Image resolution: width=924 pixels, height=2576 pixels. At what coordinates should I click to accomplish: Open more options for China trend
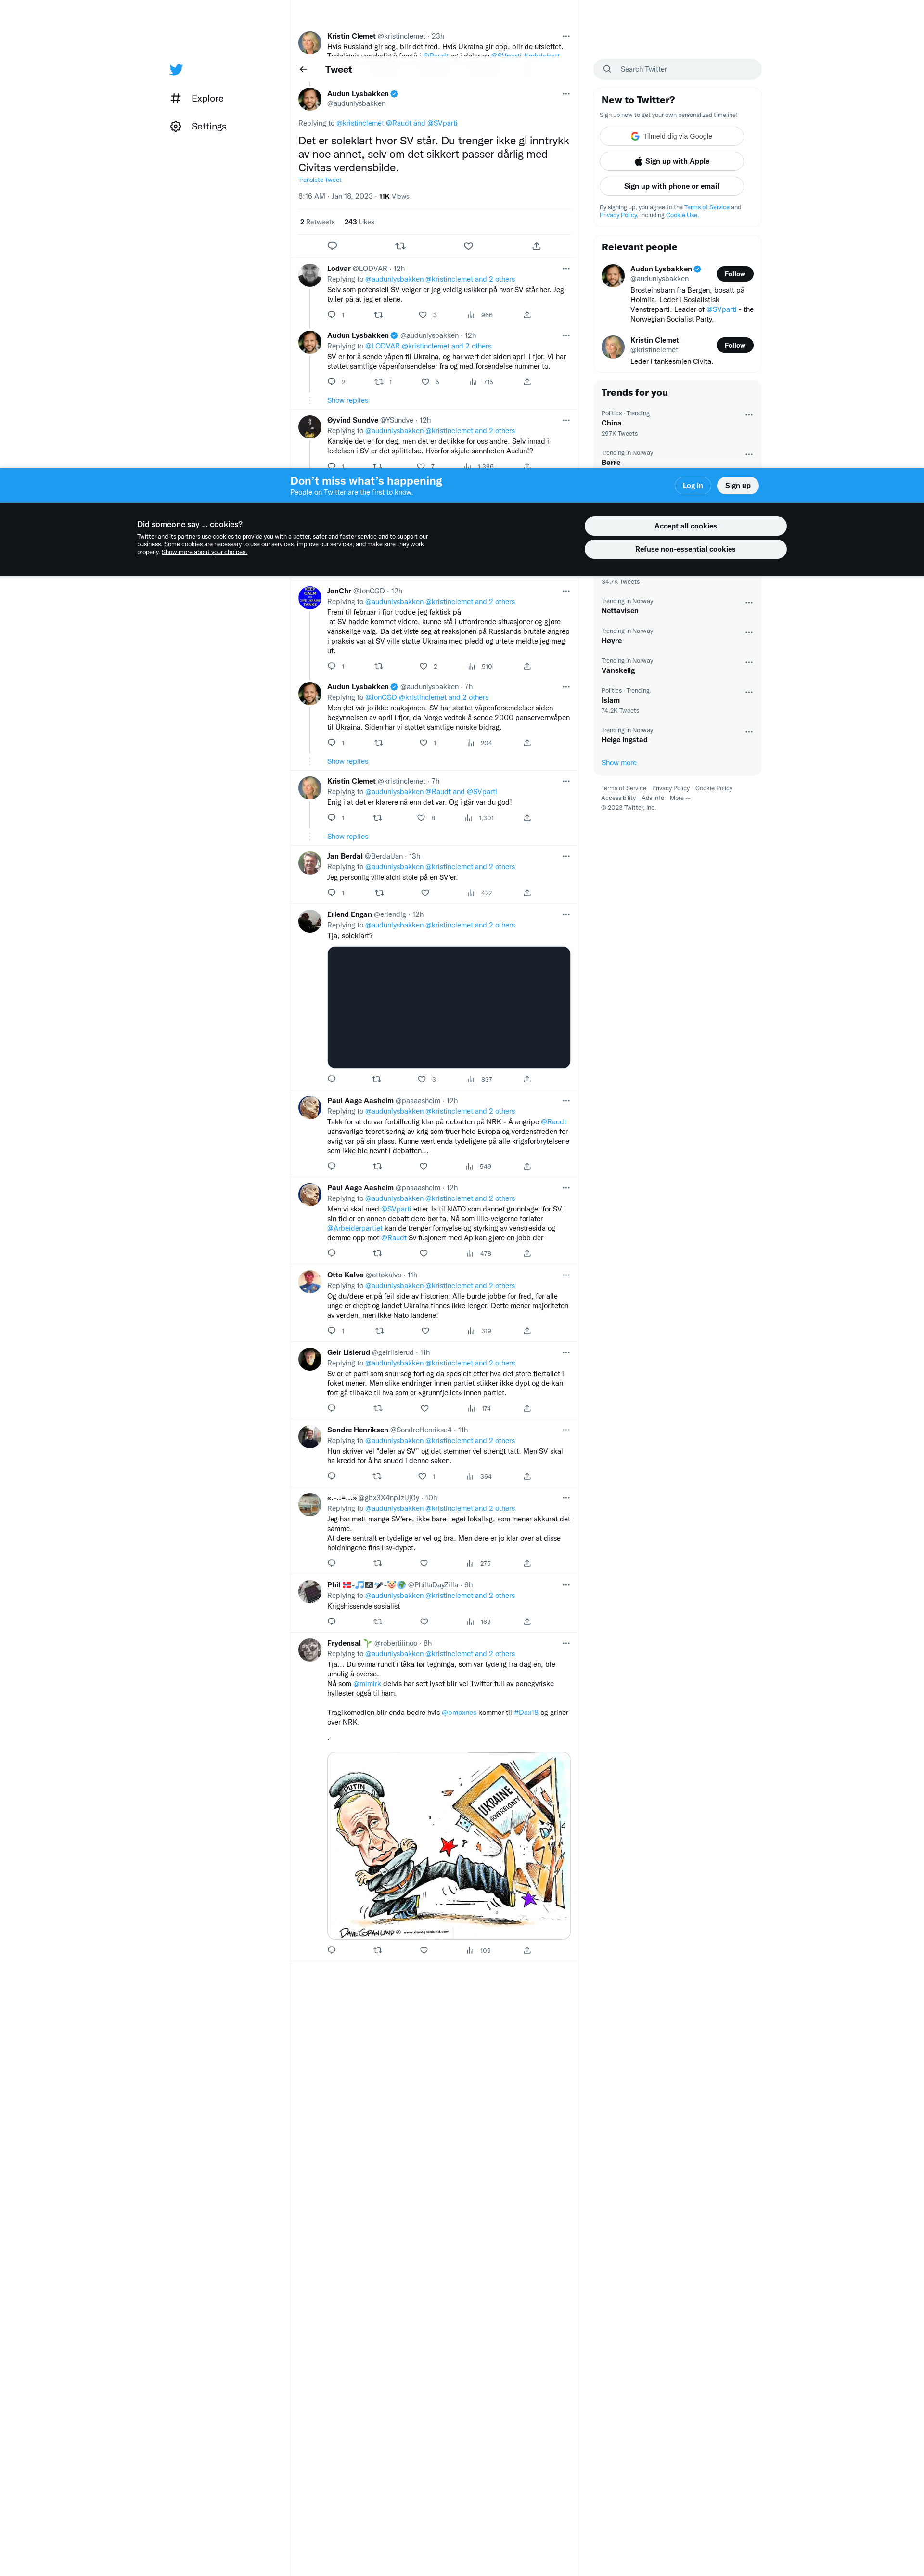pos(749,415)
